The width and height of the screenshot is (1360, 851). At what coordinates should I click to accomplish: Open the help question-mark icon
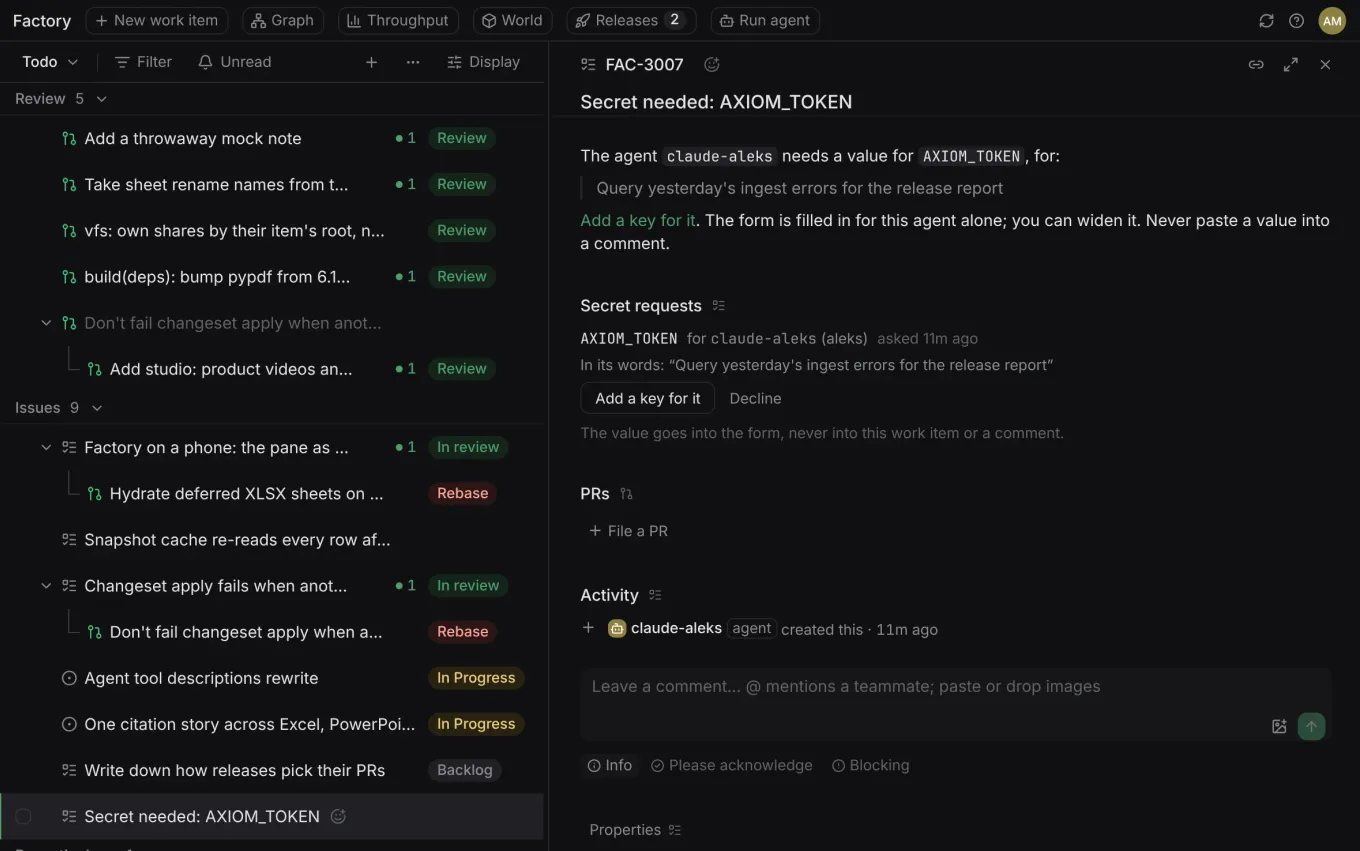1296,21
